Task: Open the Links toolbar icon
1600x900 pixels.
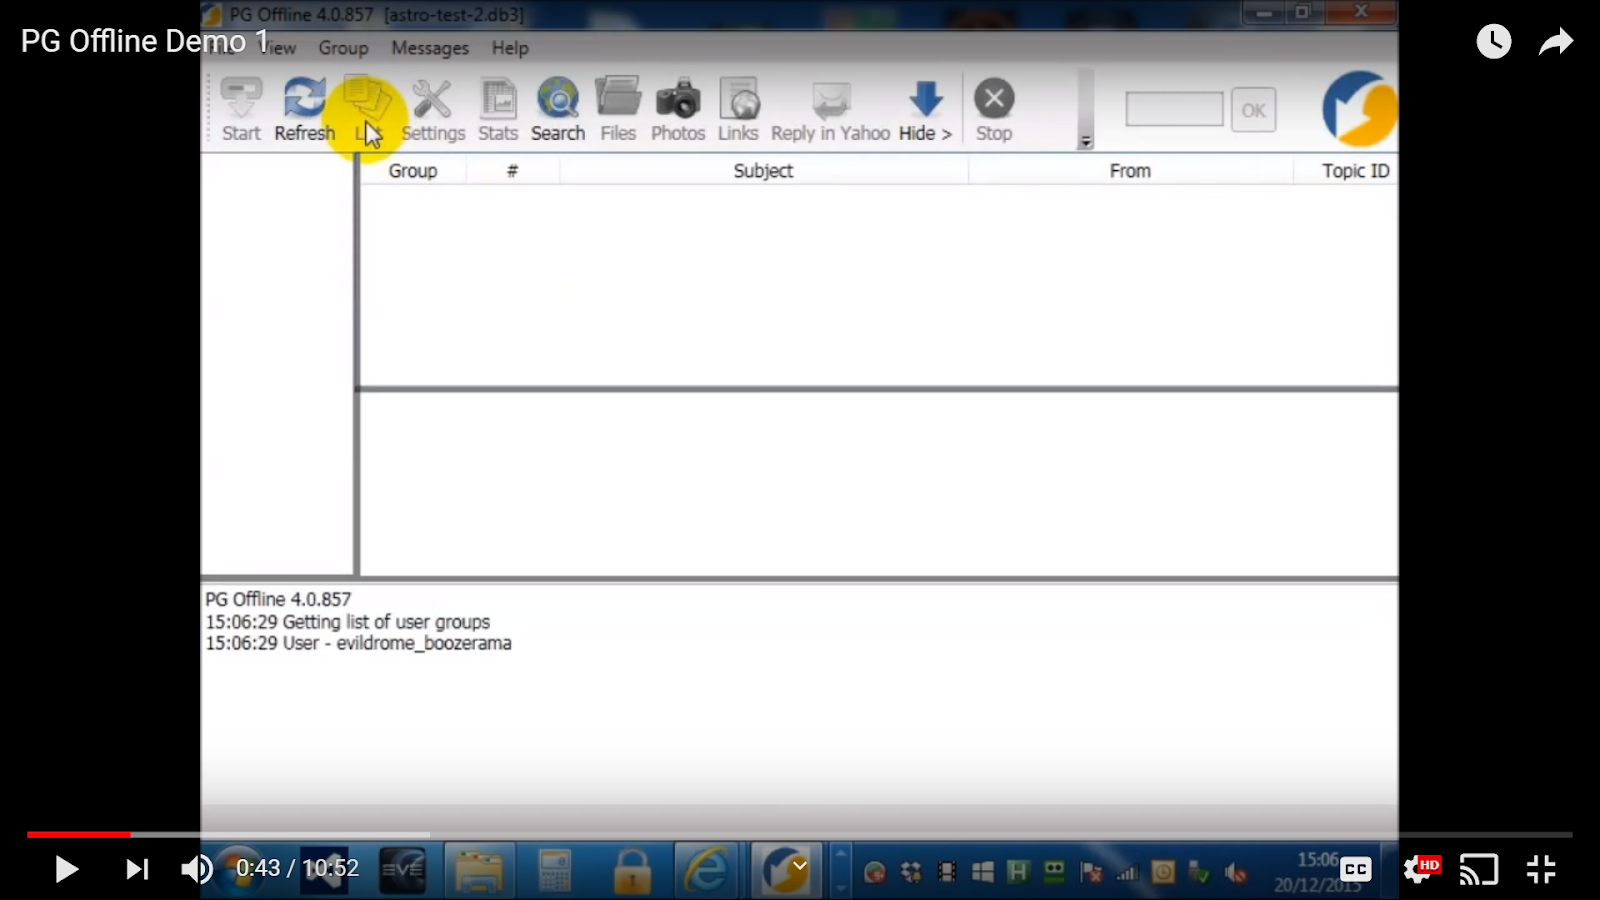Action: coord(738,109)
